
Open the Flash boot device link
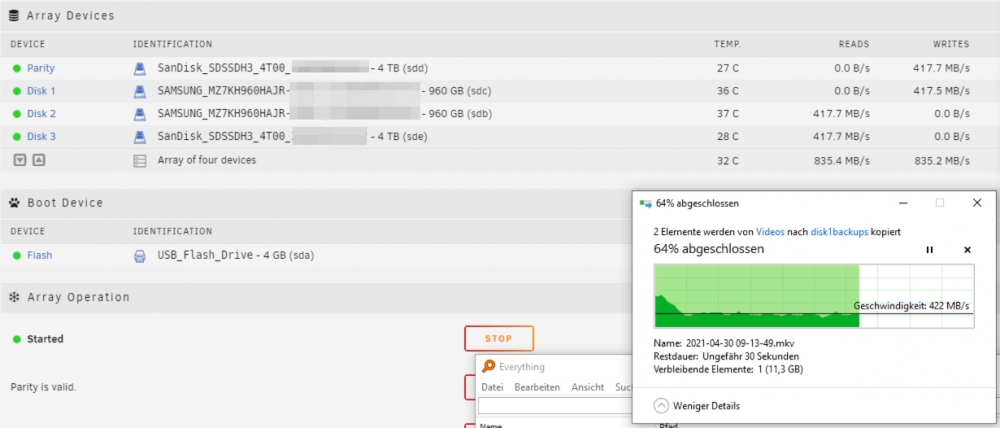(40, 256)
